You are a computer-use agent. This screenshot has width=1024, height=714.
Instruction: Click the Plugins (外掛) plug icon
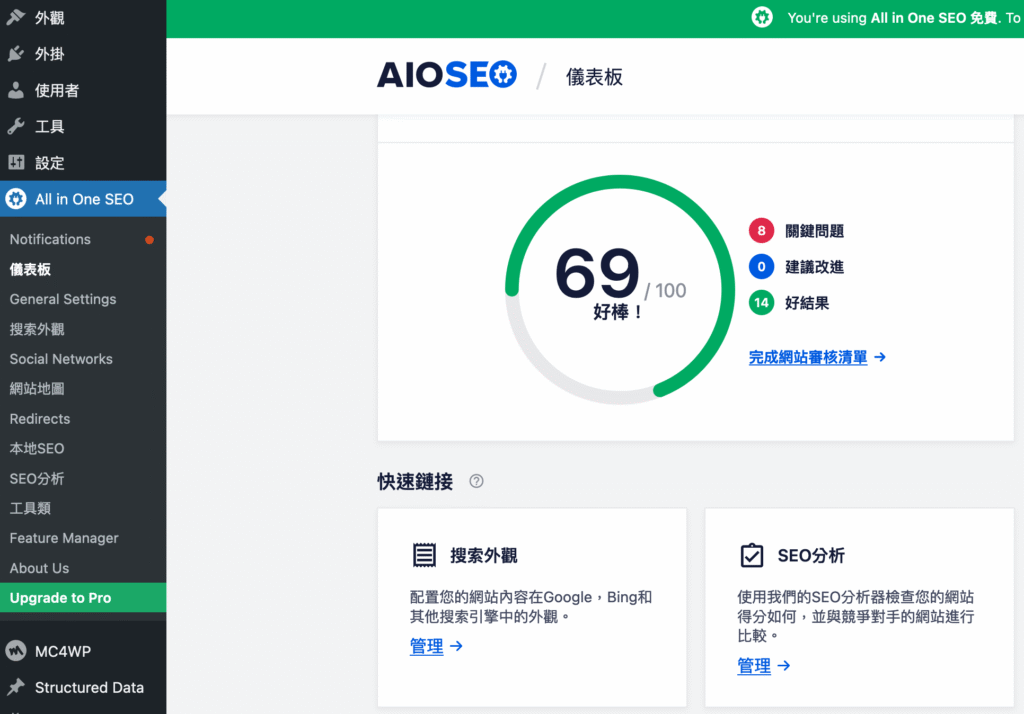coord(16,54)
